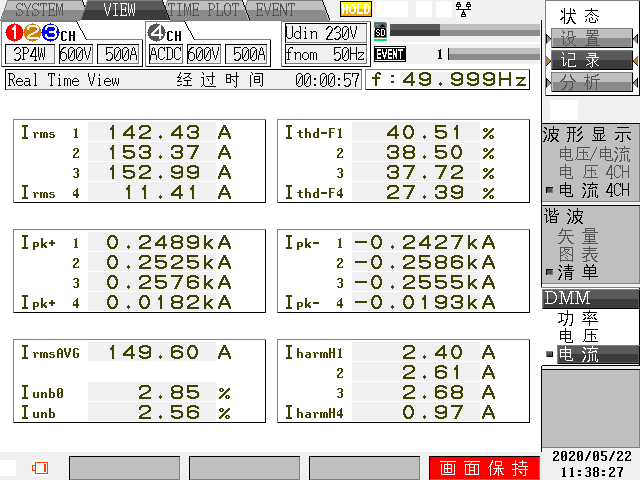This screenshot has height=480, width=640.
Task: Expand the 设置 status option
Action: [580, 39]
